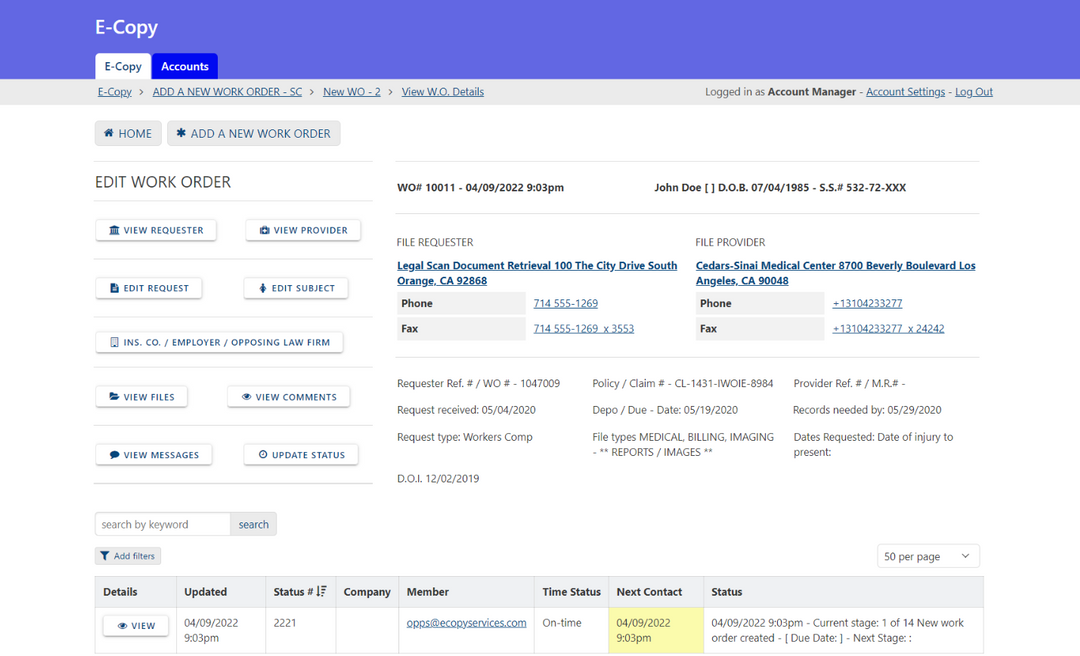Click the E-Copy header title

[127, 28]
